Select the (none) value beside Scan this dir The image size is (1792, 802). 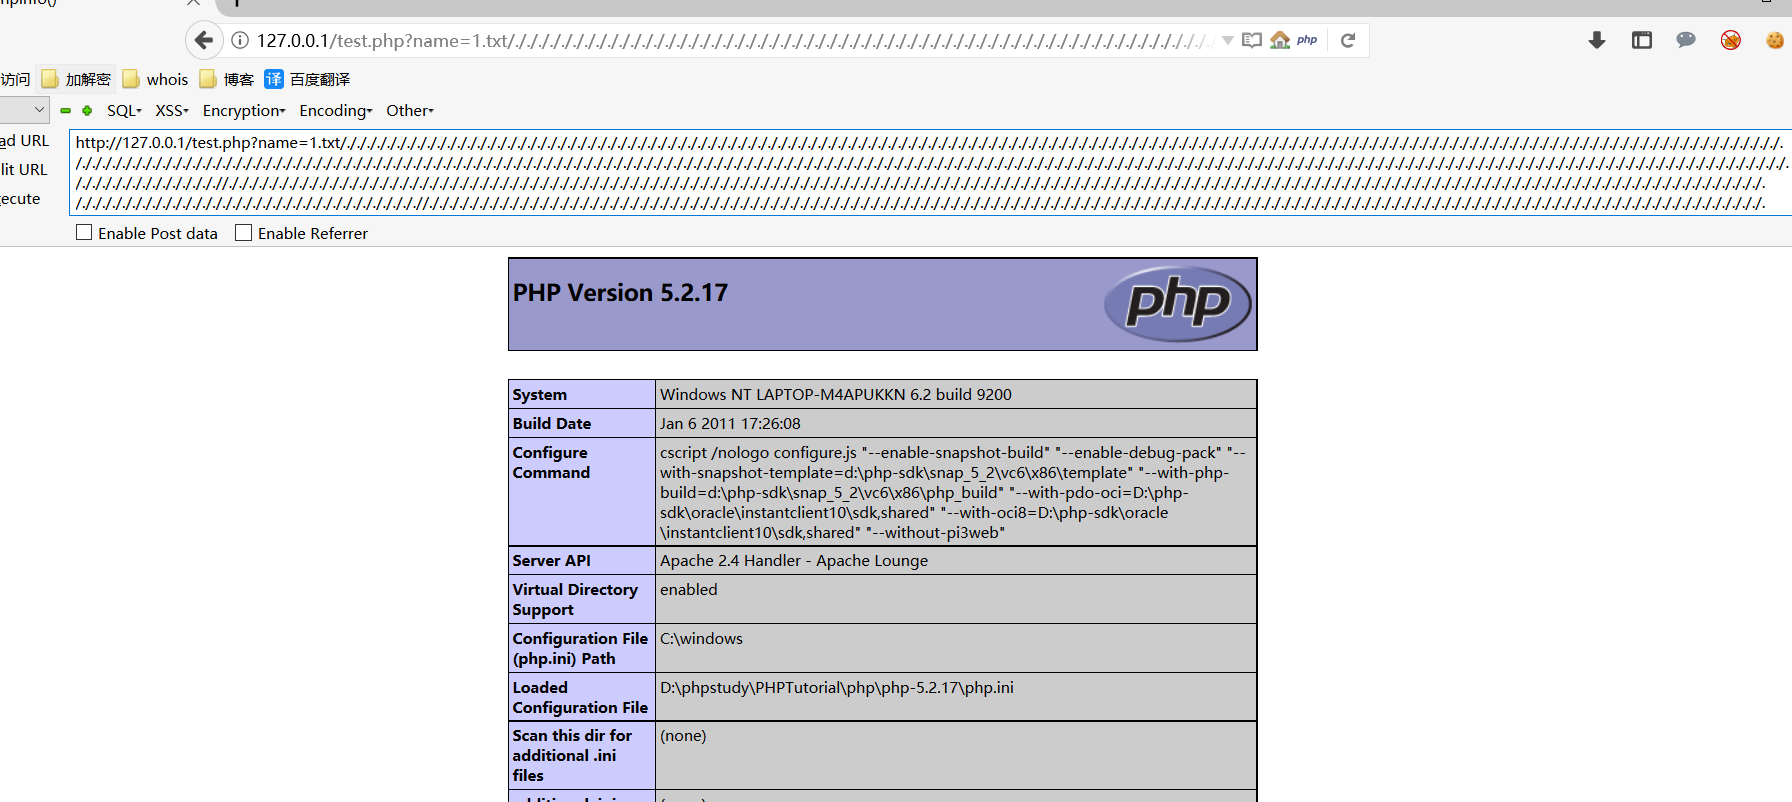coord(683,735)
